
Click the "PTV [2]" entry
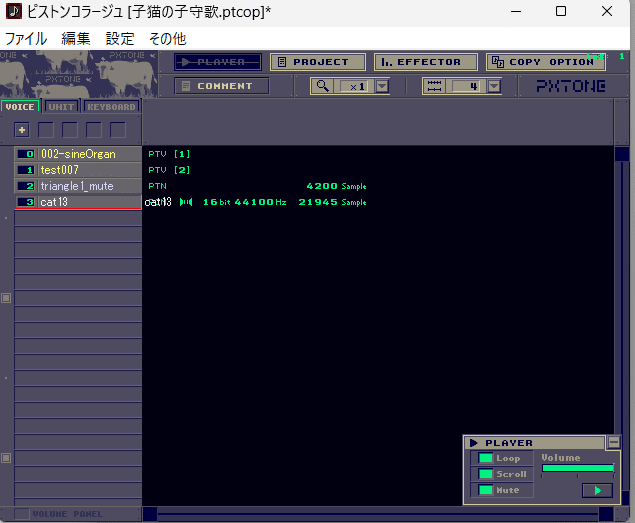coord(169,170)
